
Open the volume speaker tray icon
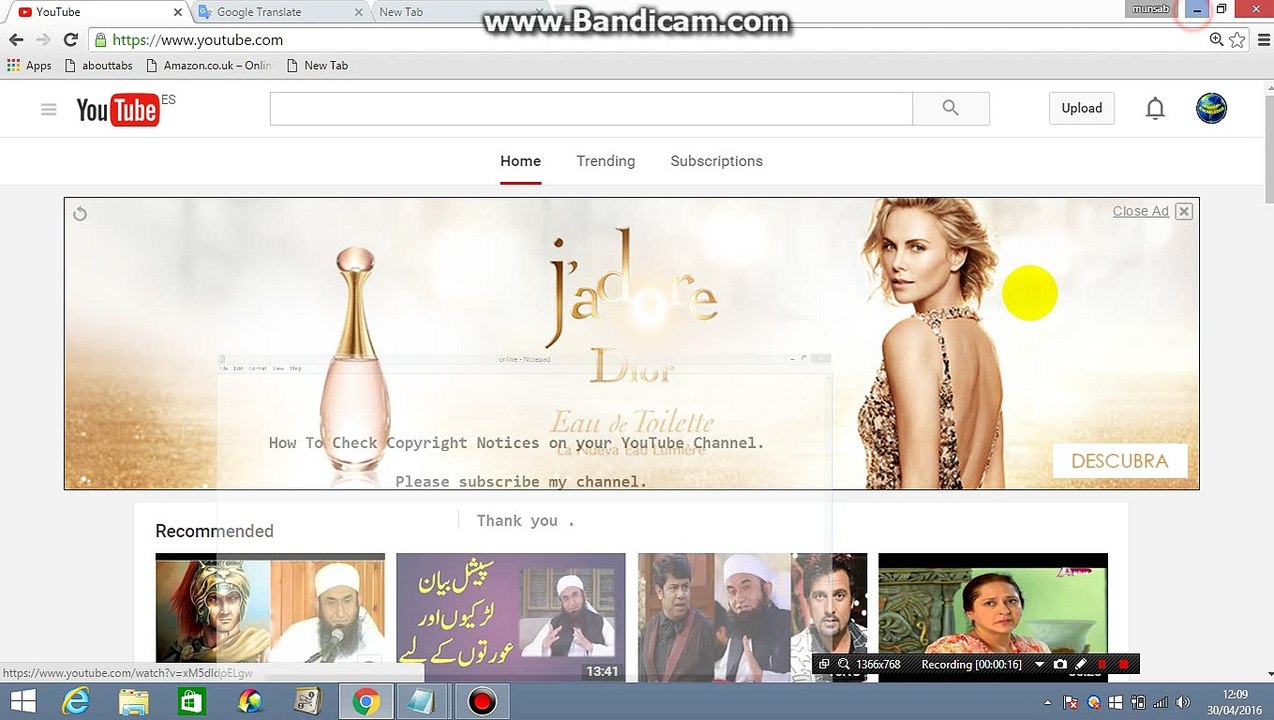[x=1184, y=703]
